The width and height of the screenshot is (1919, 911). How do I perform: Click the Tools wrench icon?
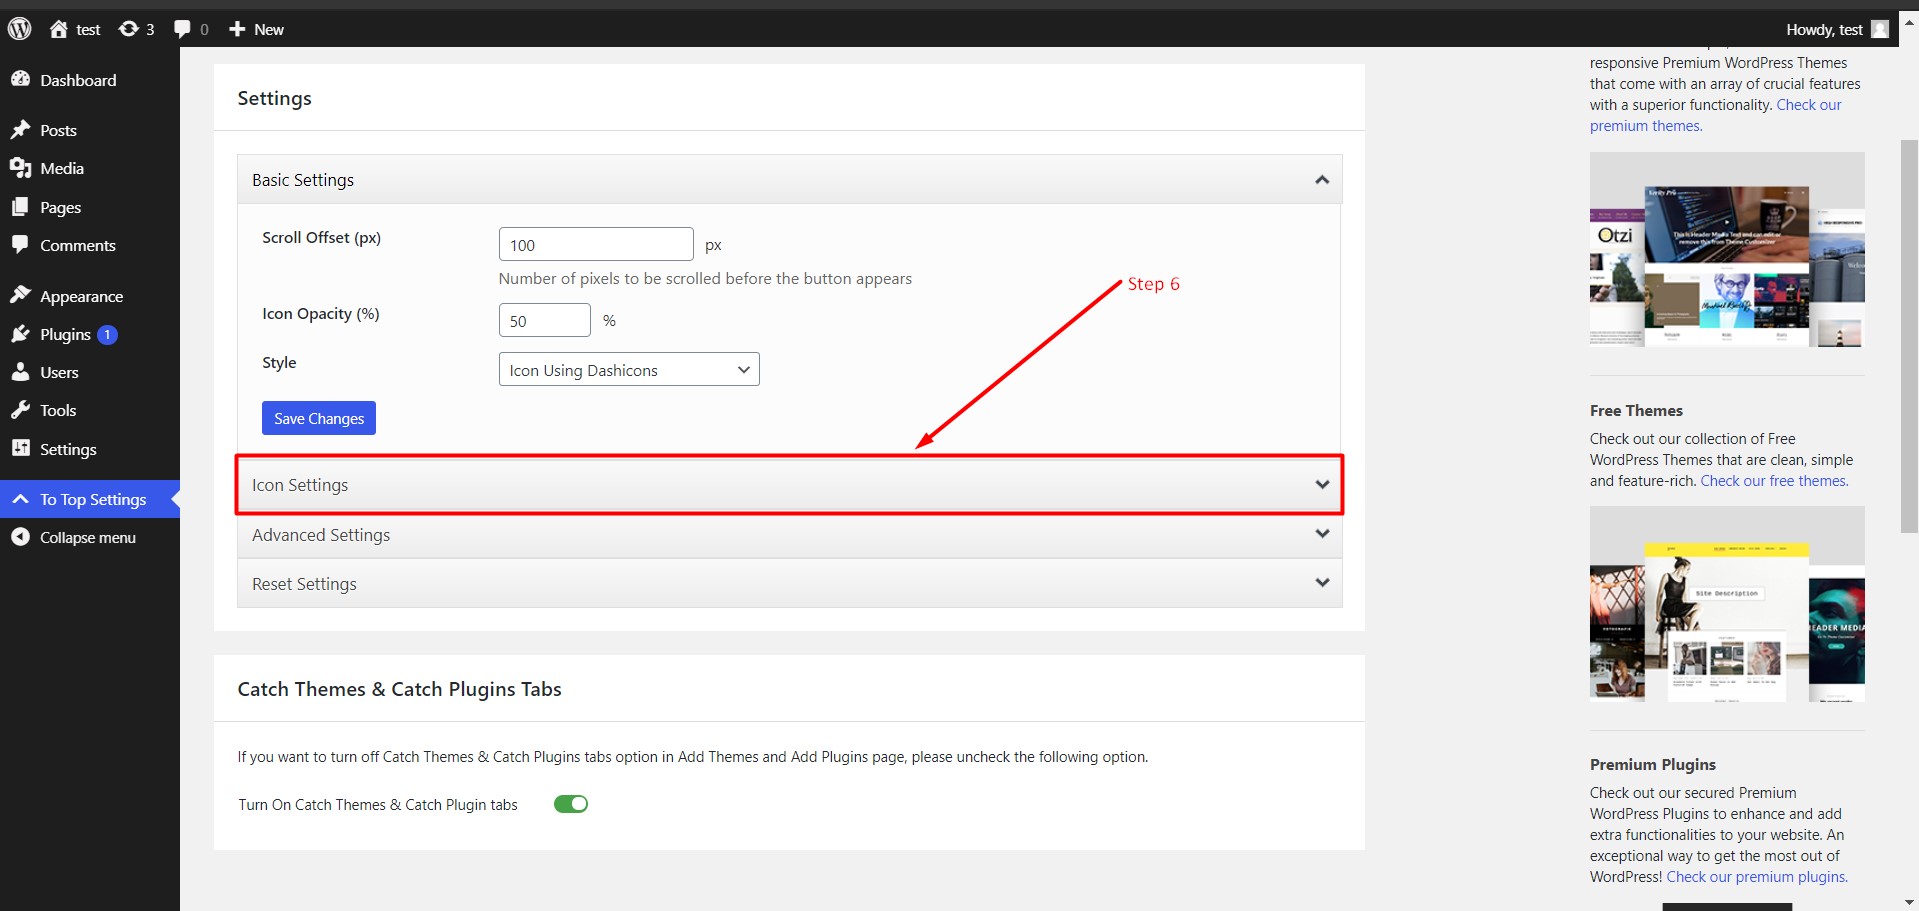point(20,410)
